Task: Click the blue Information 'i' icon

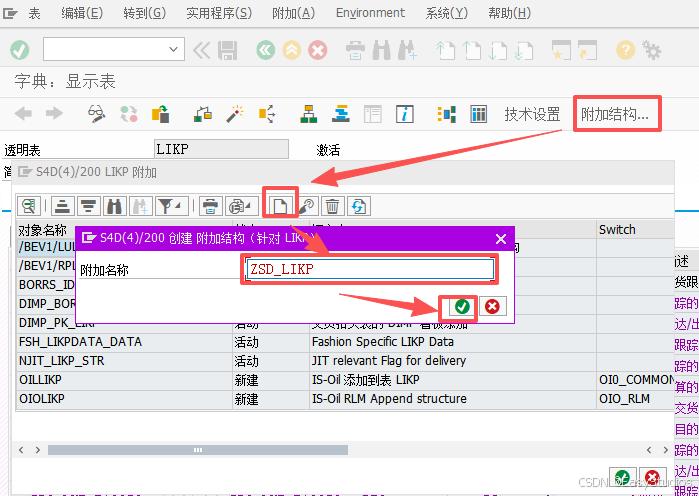Action: pyautogui.click(x=405, y=114)
